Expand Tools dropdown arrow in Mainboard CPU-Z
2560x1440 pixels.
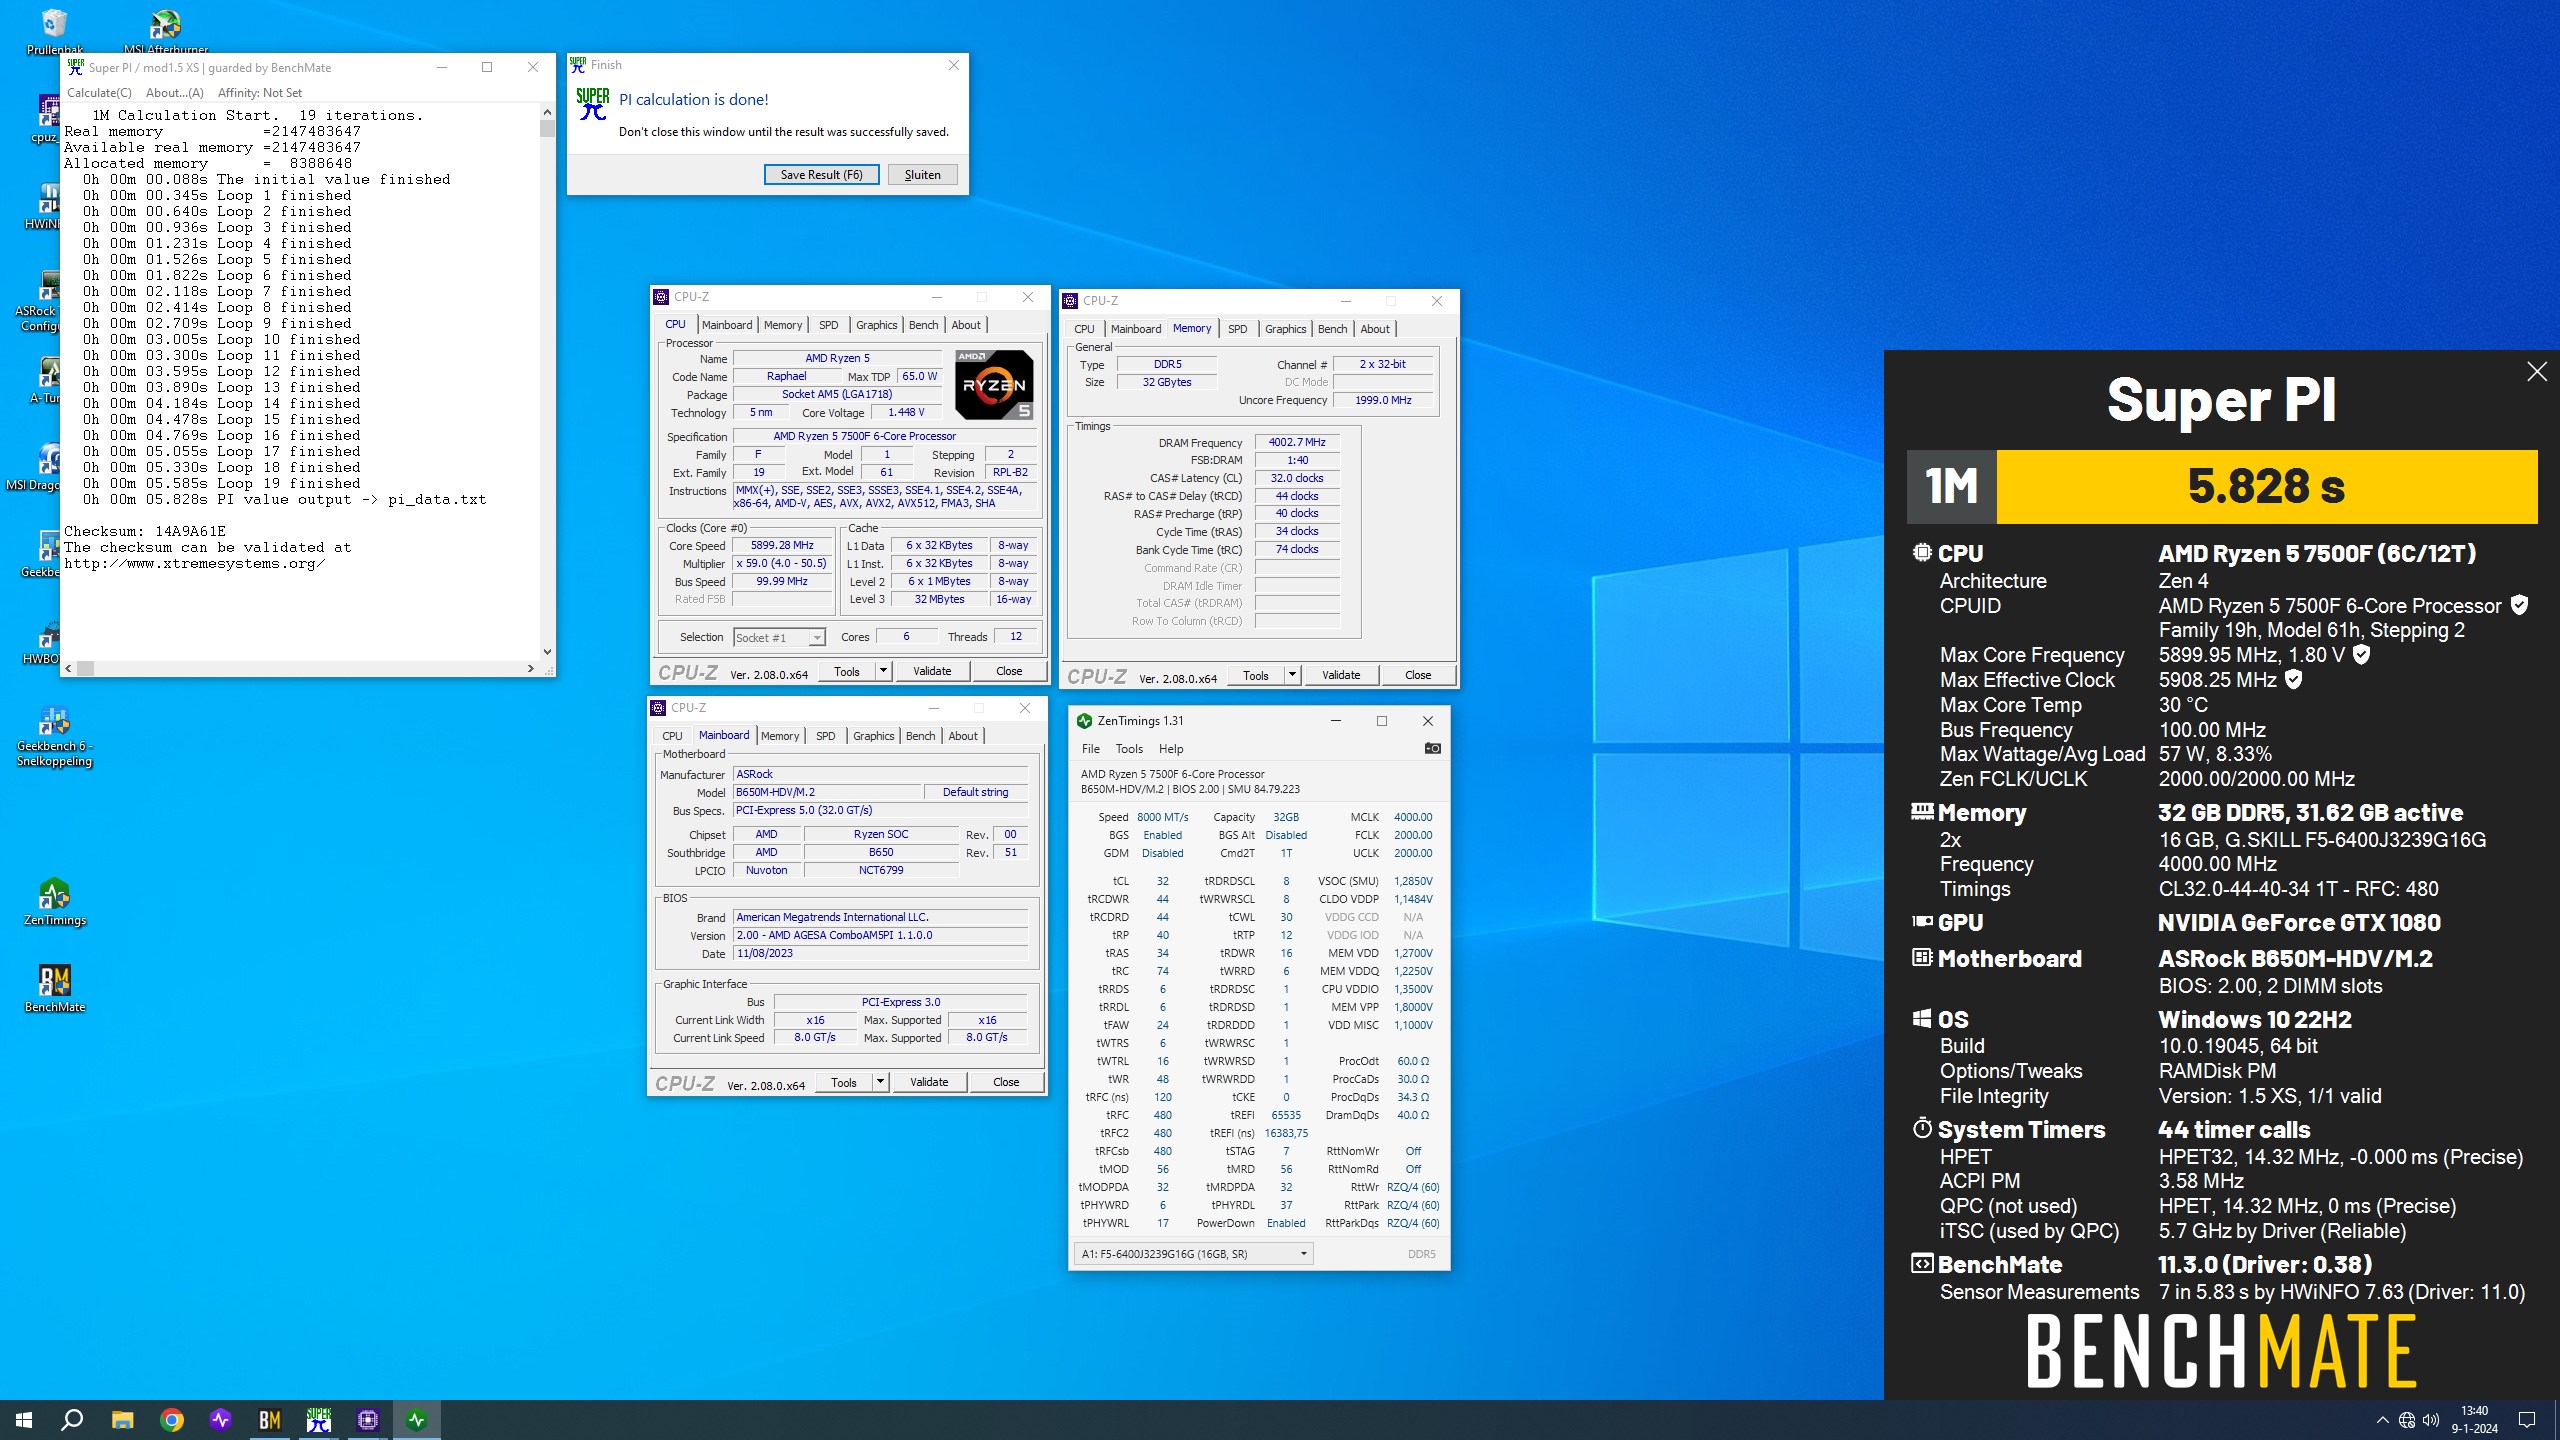pos(880,1082)
